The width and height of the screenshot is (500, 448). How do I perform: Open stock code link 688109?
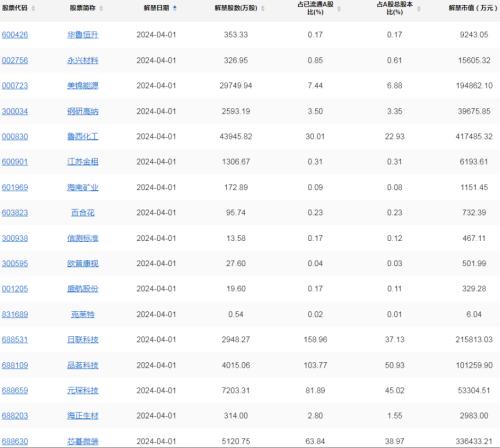tap(15, 365)
